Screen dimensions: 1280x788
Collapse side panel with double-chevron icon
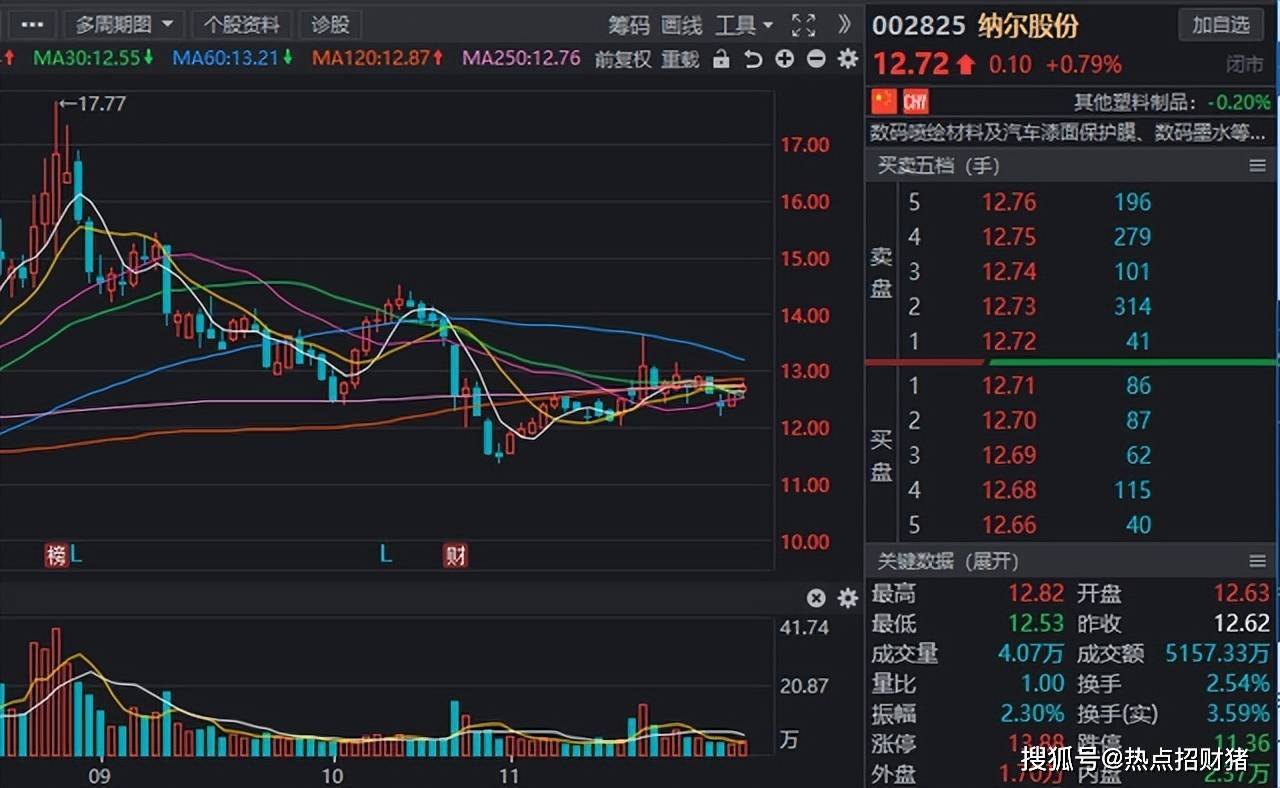coord(845,24)
